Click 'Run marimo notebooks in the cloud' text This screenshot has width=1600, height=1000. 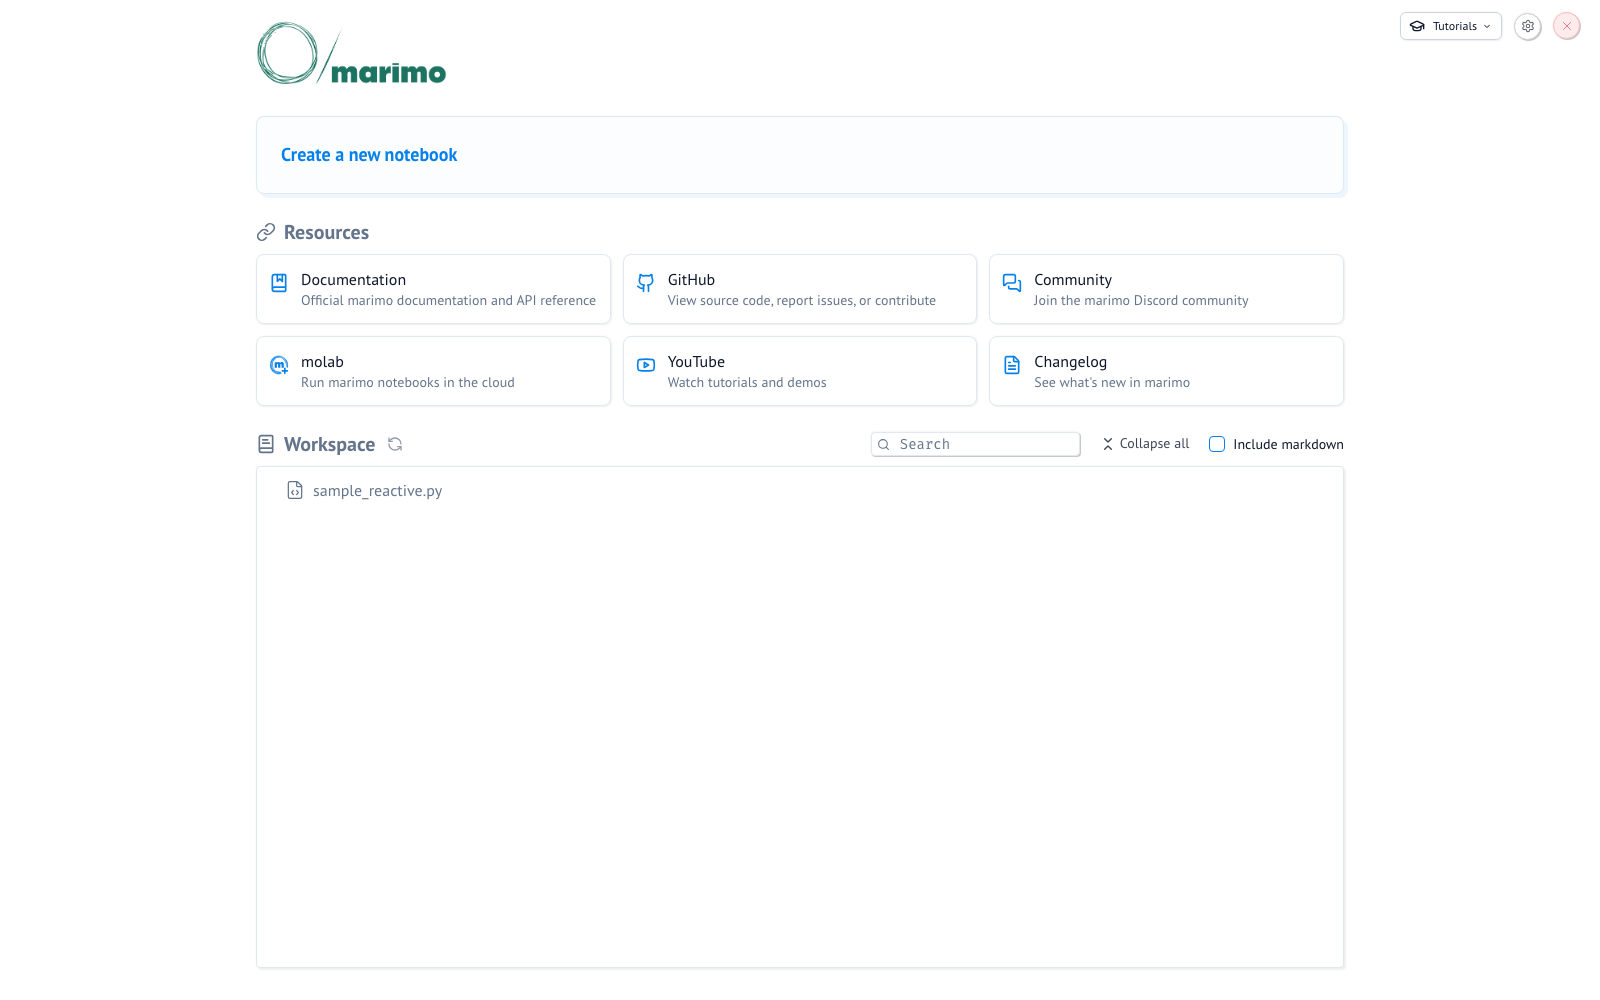point(408,382)
